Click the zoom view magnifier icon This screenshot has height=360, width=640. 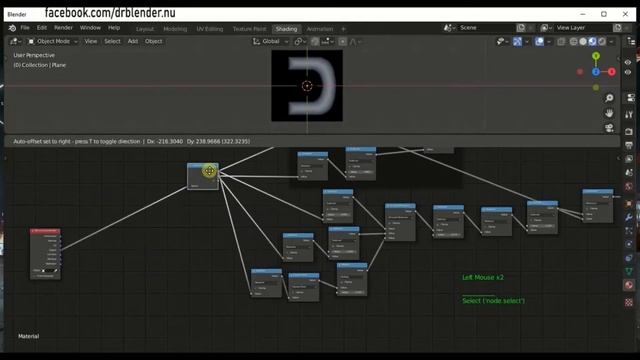pyautogui.click(x=609, y=98)
